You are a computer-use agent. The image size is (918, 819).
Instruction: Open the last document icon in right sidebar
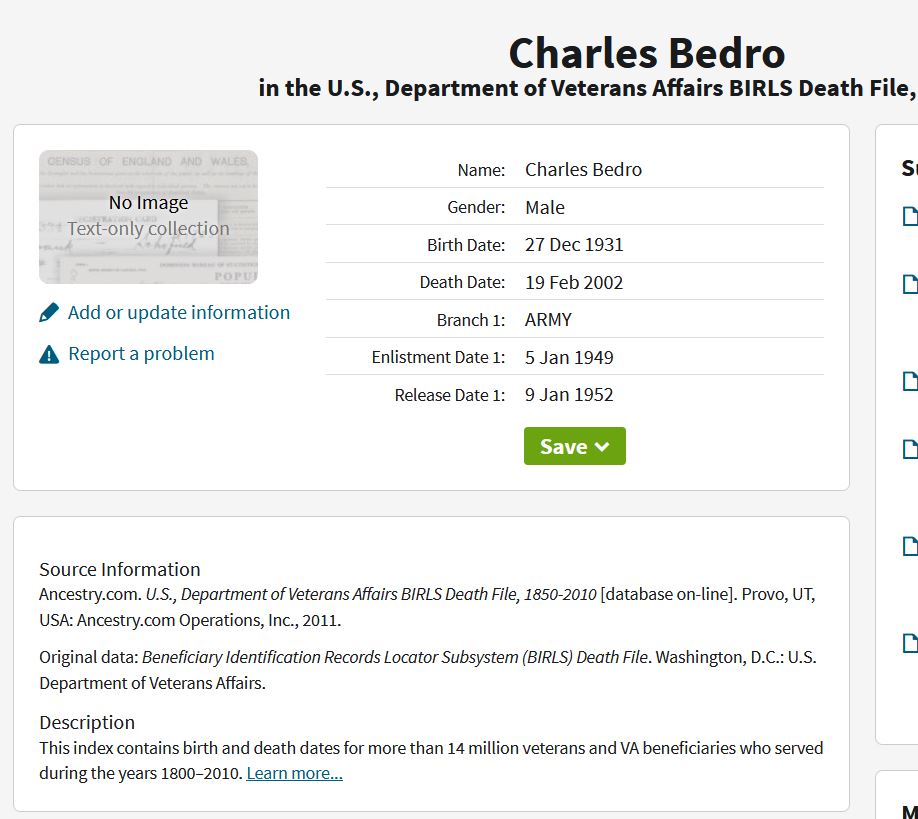910,642
